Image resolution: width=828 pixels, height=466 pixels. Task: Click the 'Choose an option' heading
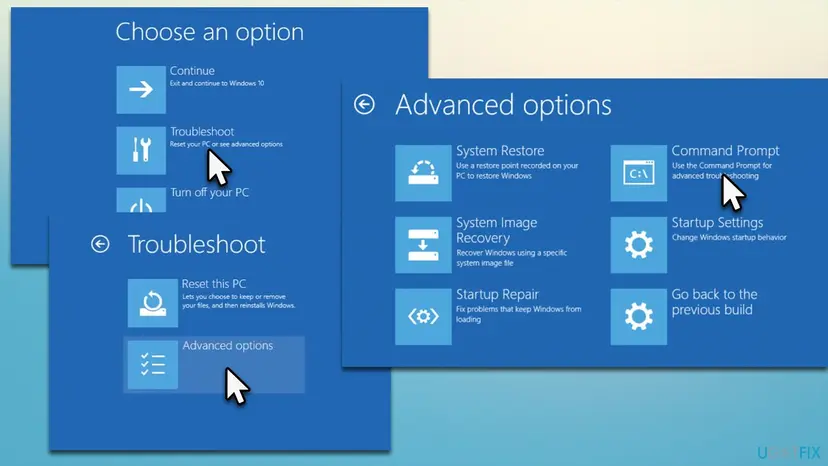pyautogui.click(x=210, y=32)
